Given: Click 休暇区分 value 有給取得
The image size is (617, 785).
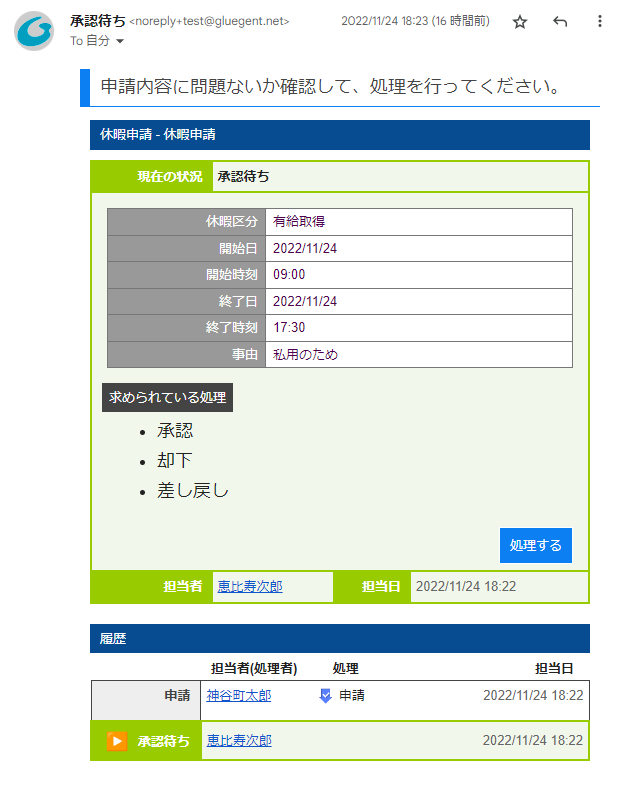Looking at the screenshot, I should pos(298,221).
